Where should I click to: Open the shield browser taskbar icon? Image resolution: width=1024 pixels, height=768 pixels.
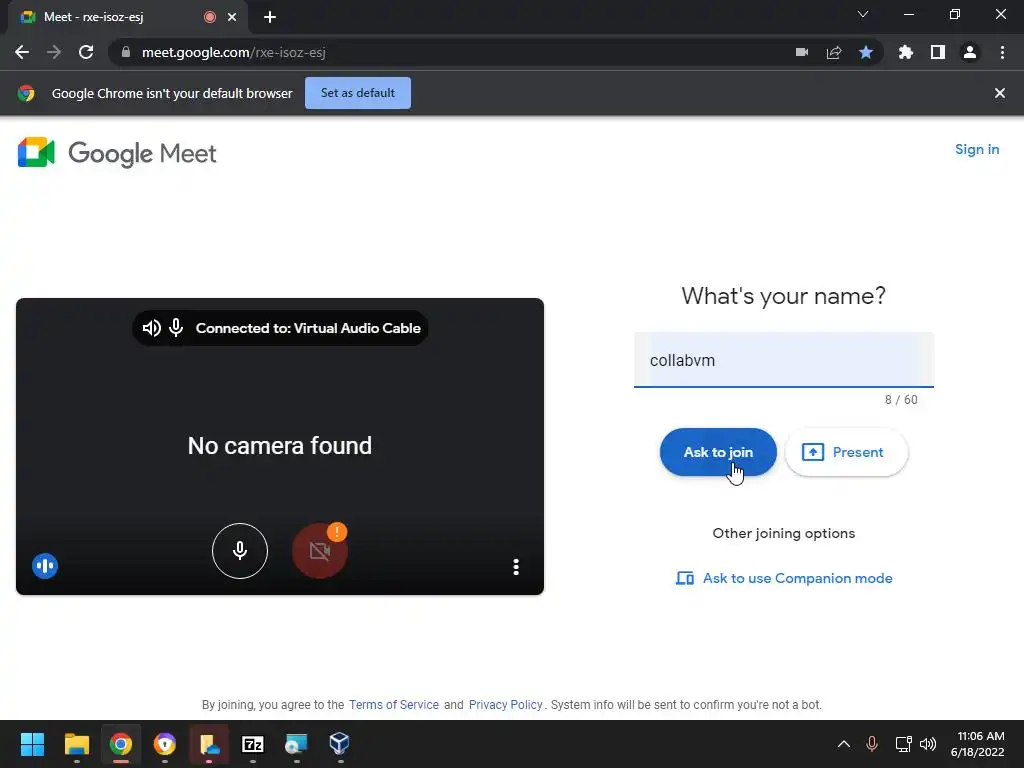(x=165, y=744)
